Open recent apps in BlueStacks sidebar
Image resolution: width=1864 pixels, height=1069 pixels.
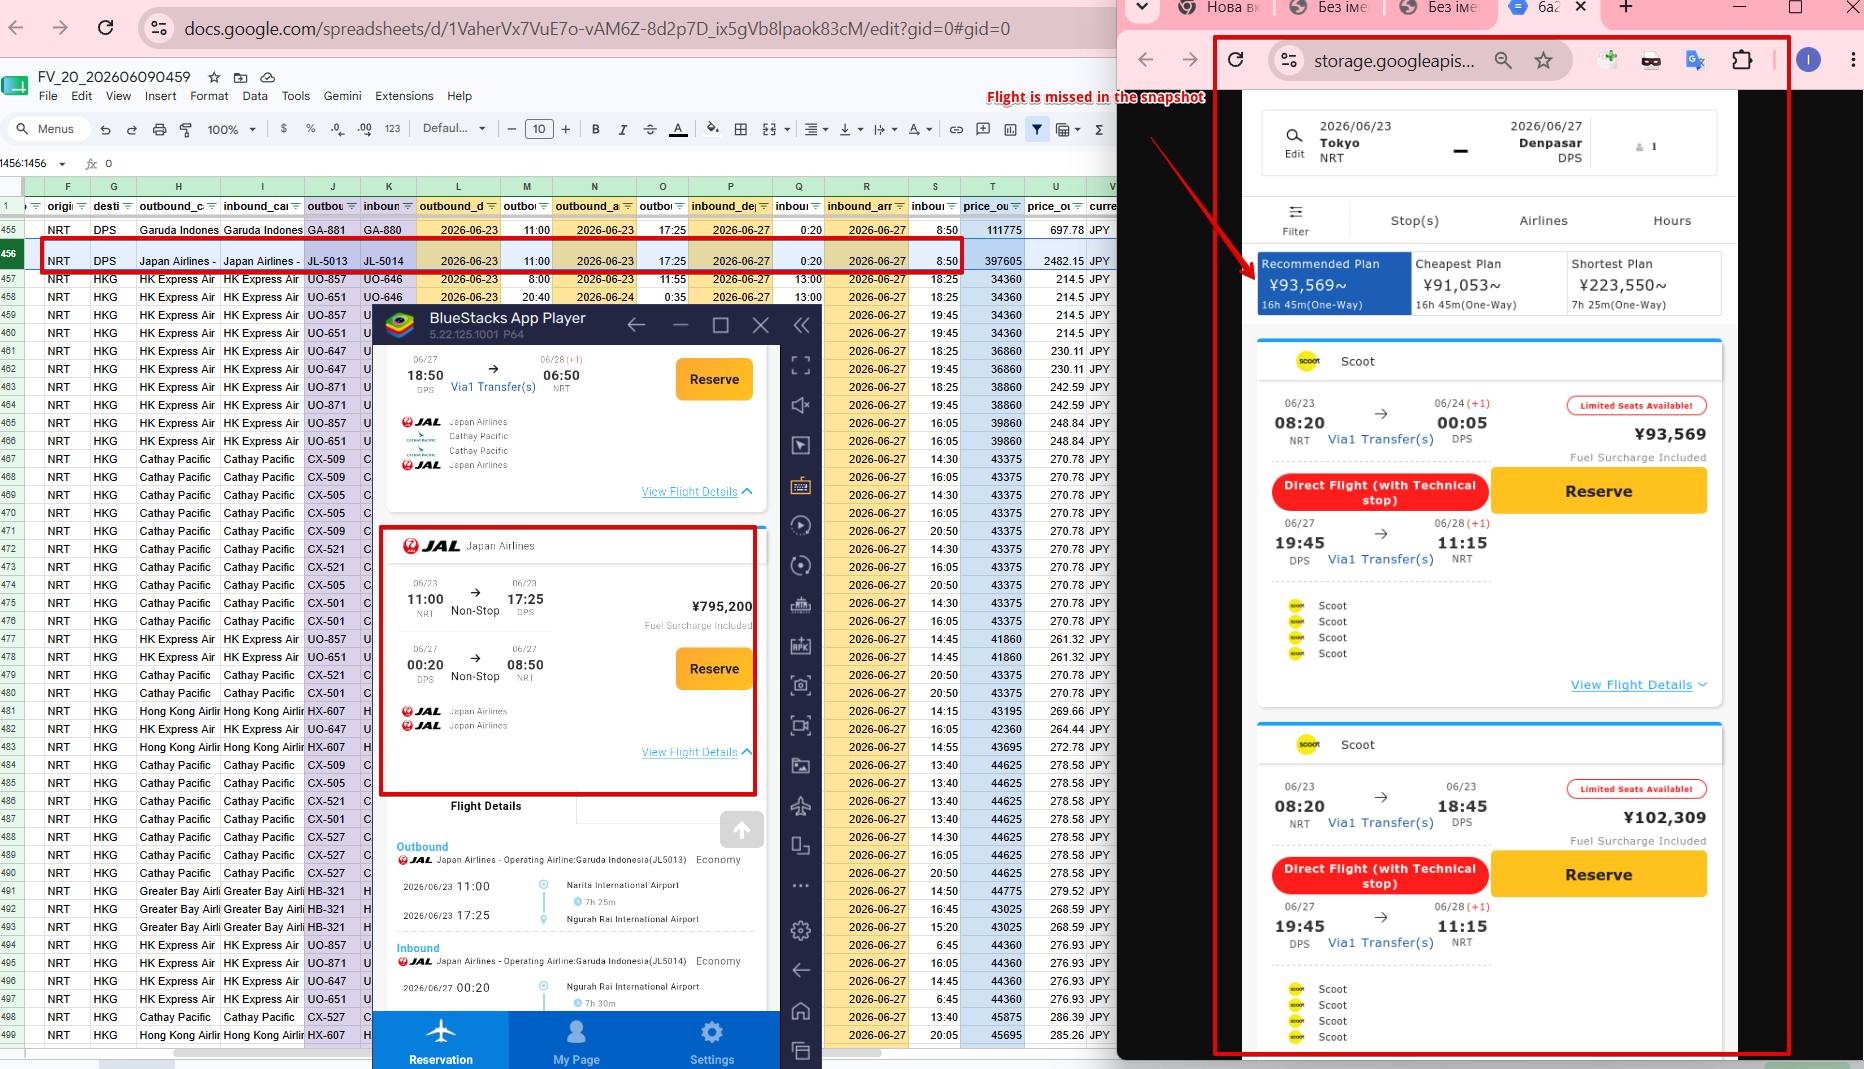pyautogui.click(x=800, y=1050)
